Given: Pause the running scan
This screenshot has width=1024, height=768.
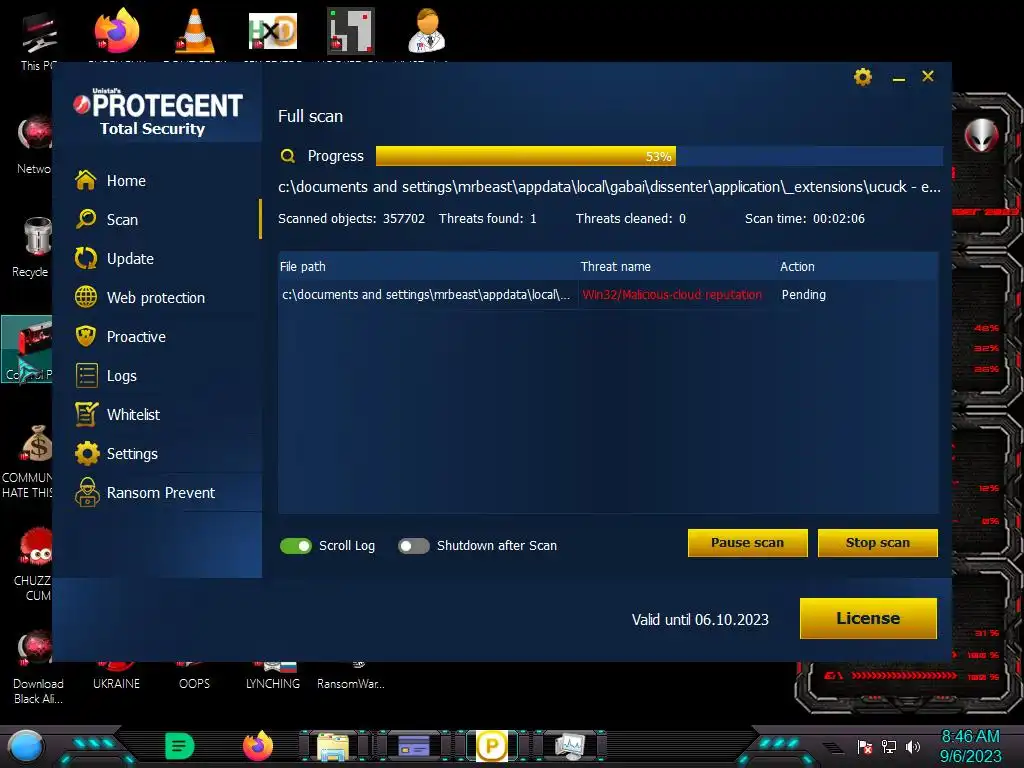Looking at the screenshot, I should [x=747, y=543].
